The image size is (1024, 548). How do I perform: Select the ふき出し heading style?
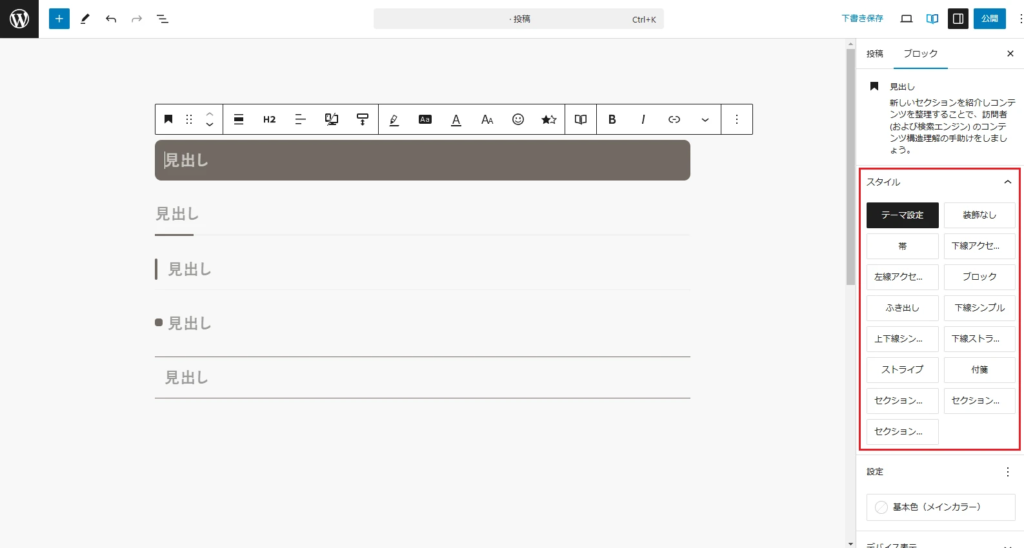tap(902, 307)
